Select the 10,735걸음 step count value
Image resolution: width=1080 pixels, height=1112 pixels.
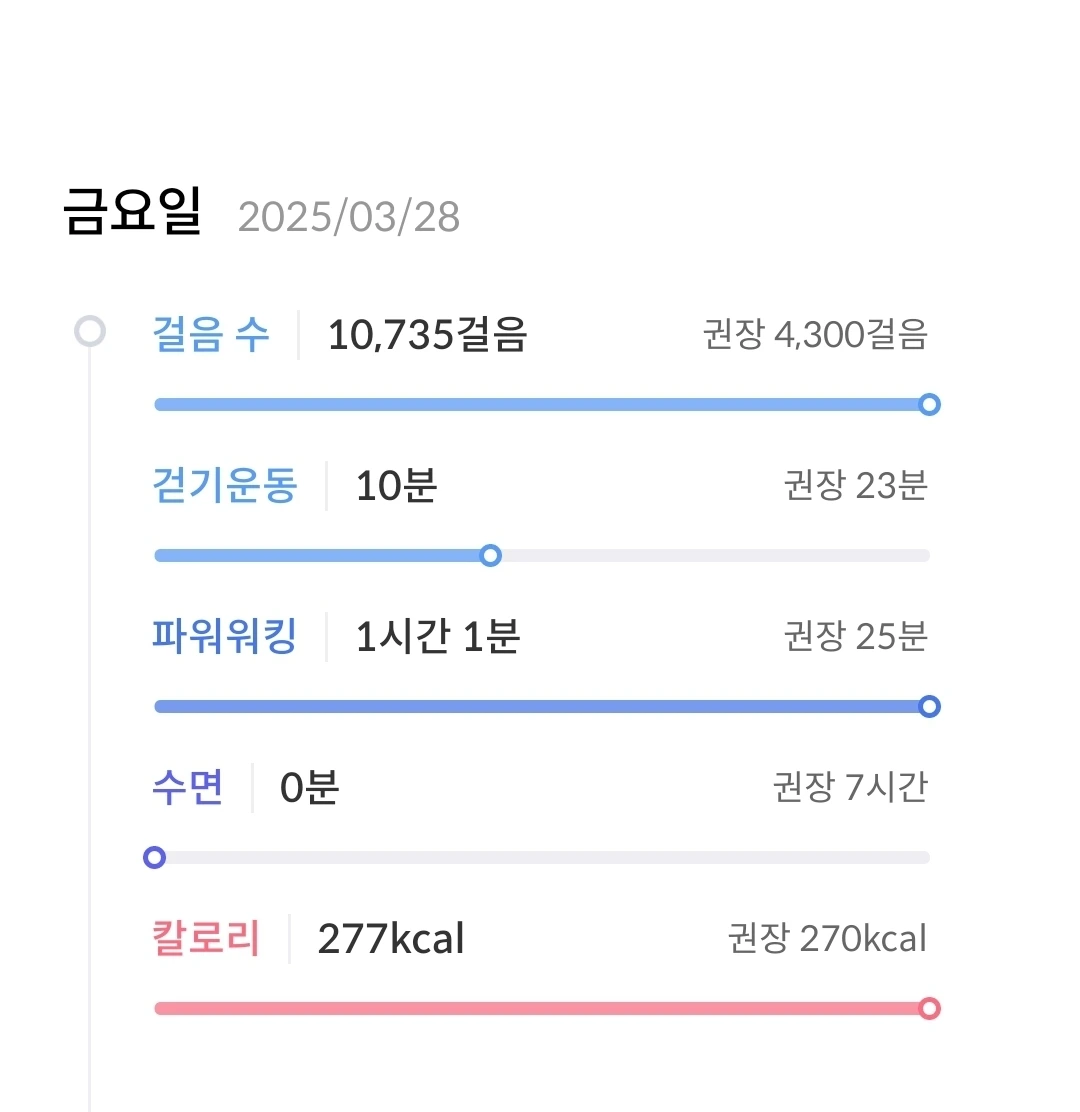point(427,336)
